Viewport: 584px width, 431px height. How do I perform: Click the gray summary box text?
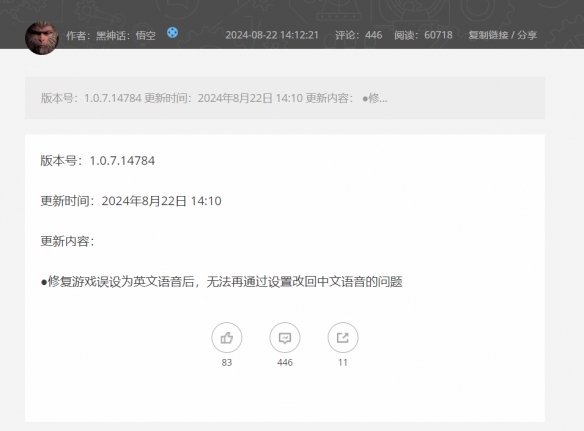[x=214, y=98]
